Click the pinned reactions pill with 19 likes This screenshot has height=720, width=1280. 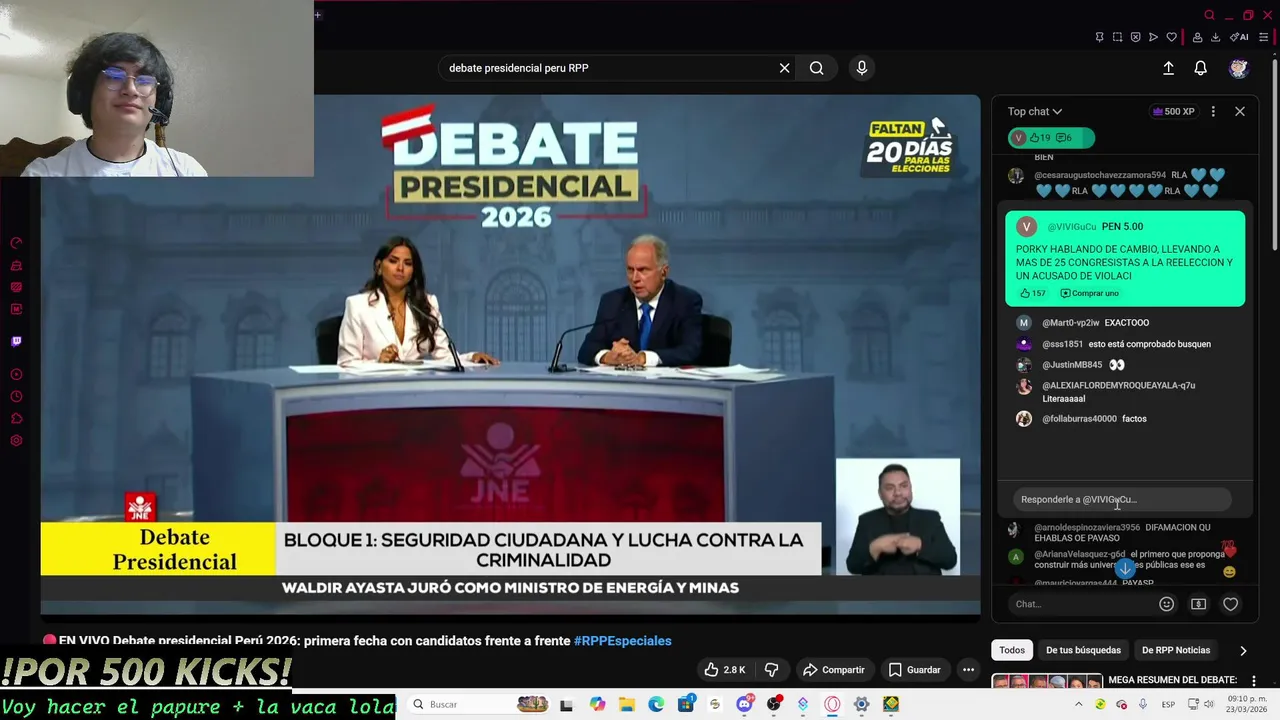pos(1050,138)
